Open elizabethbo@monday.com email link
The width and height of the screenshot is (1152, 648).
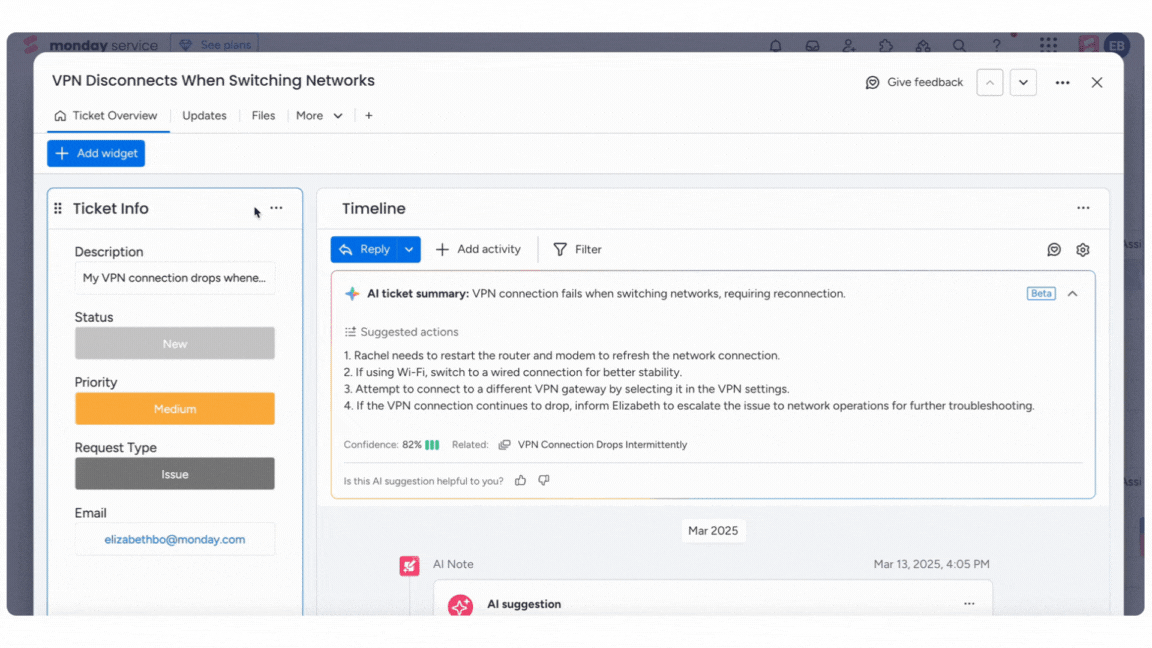[x=175, y=539]
